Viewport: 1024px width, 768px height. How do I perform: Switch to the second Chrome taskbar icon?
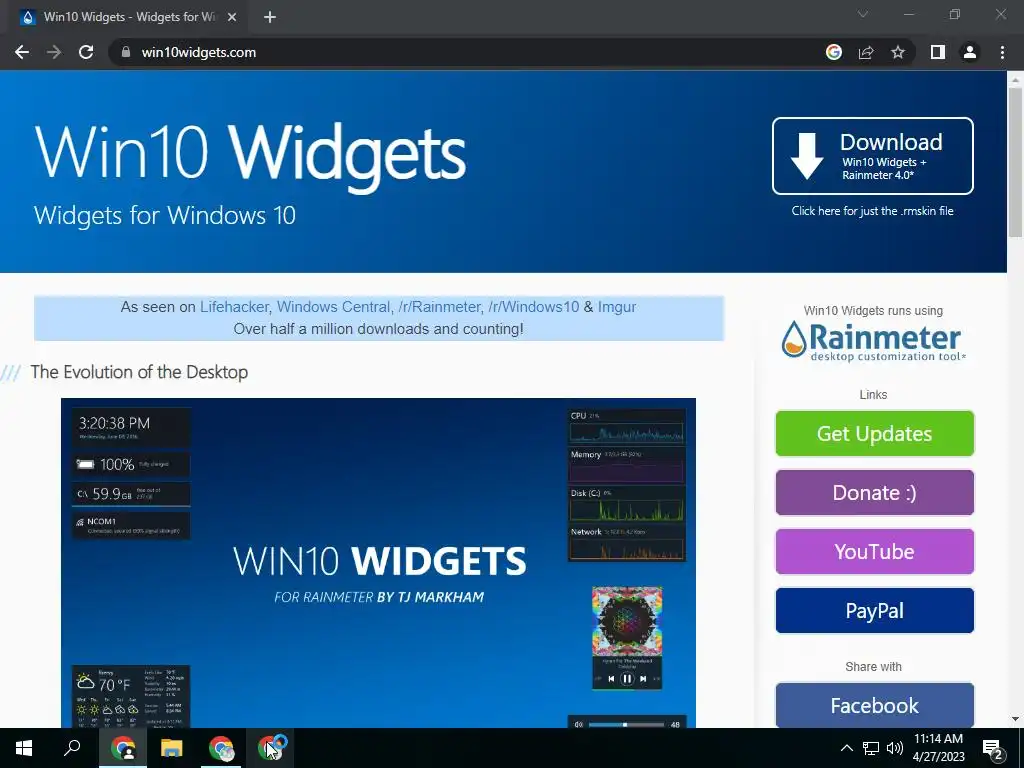(221, 748)
